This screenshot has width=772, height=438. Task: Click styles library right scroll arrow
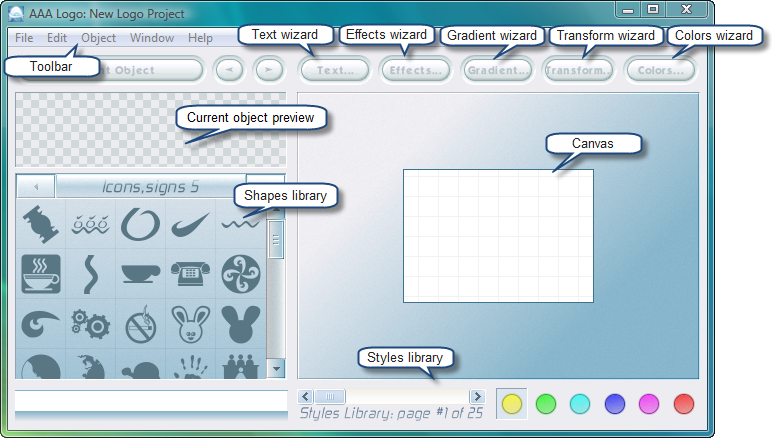[x=477, y=396]
